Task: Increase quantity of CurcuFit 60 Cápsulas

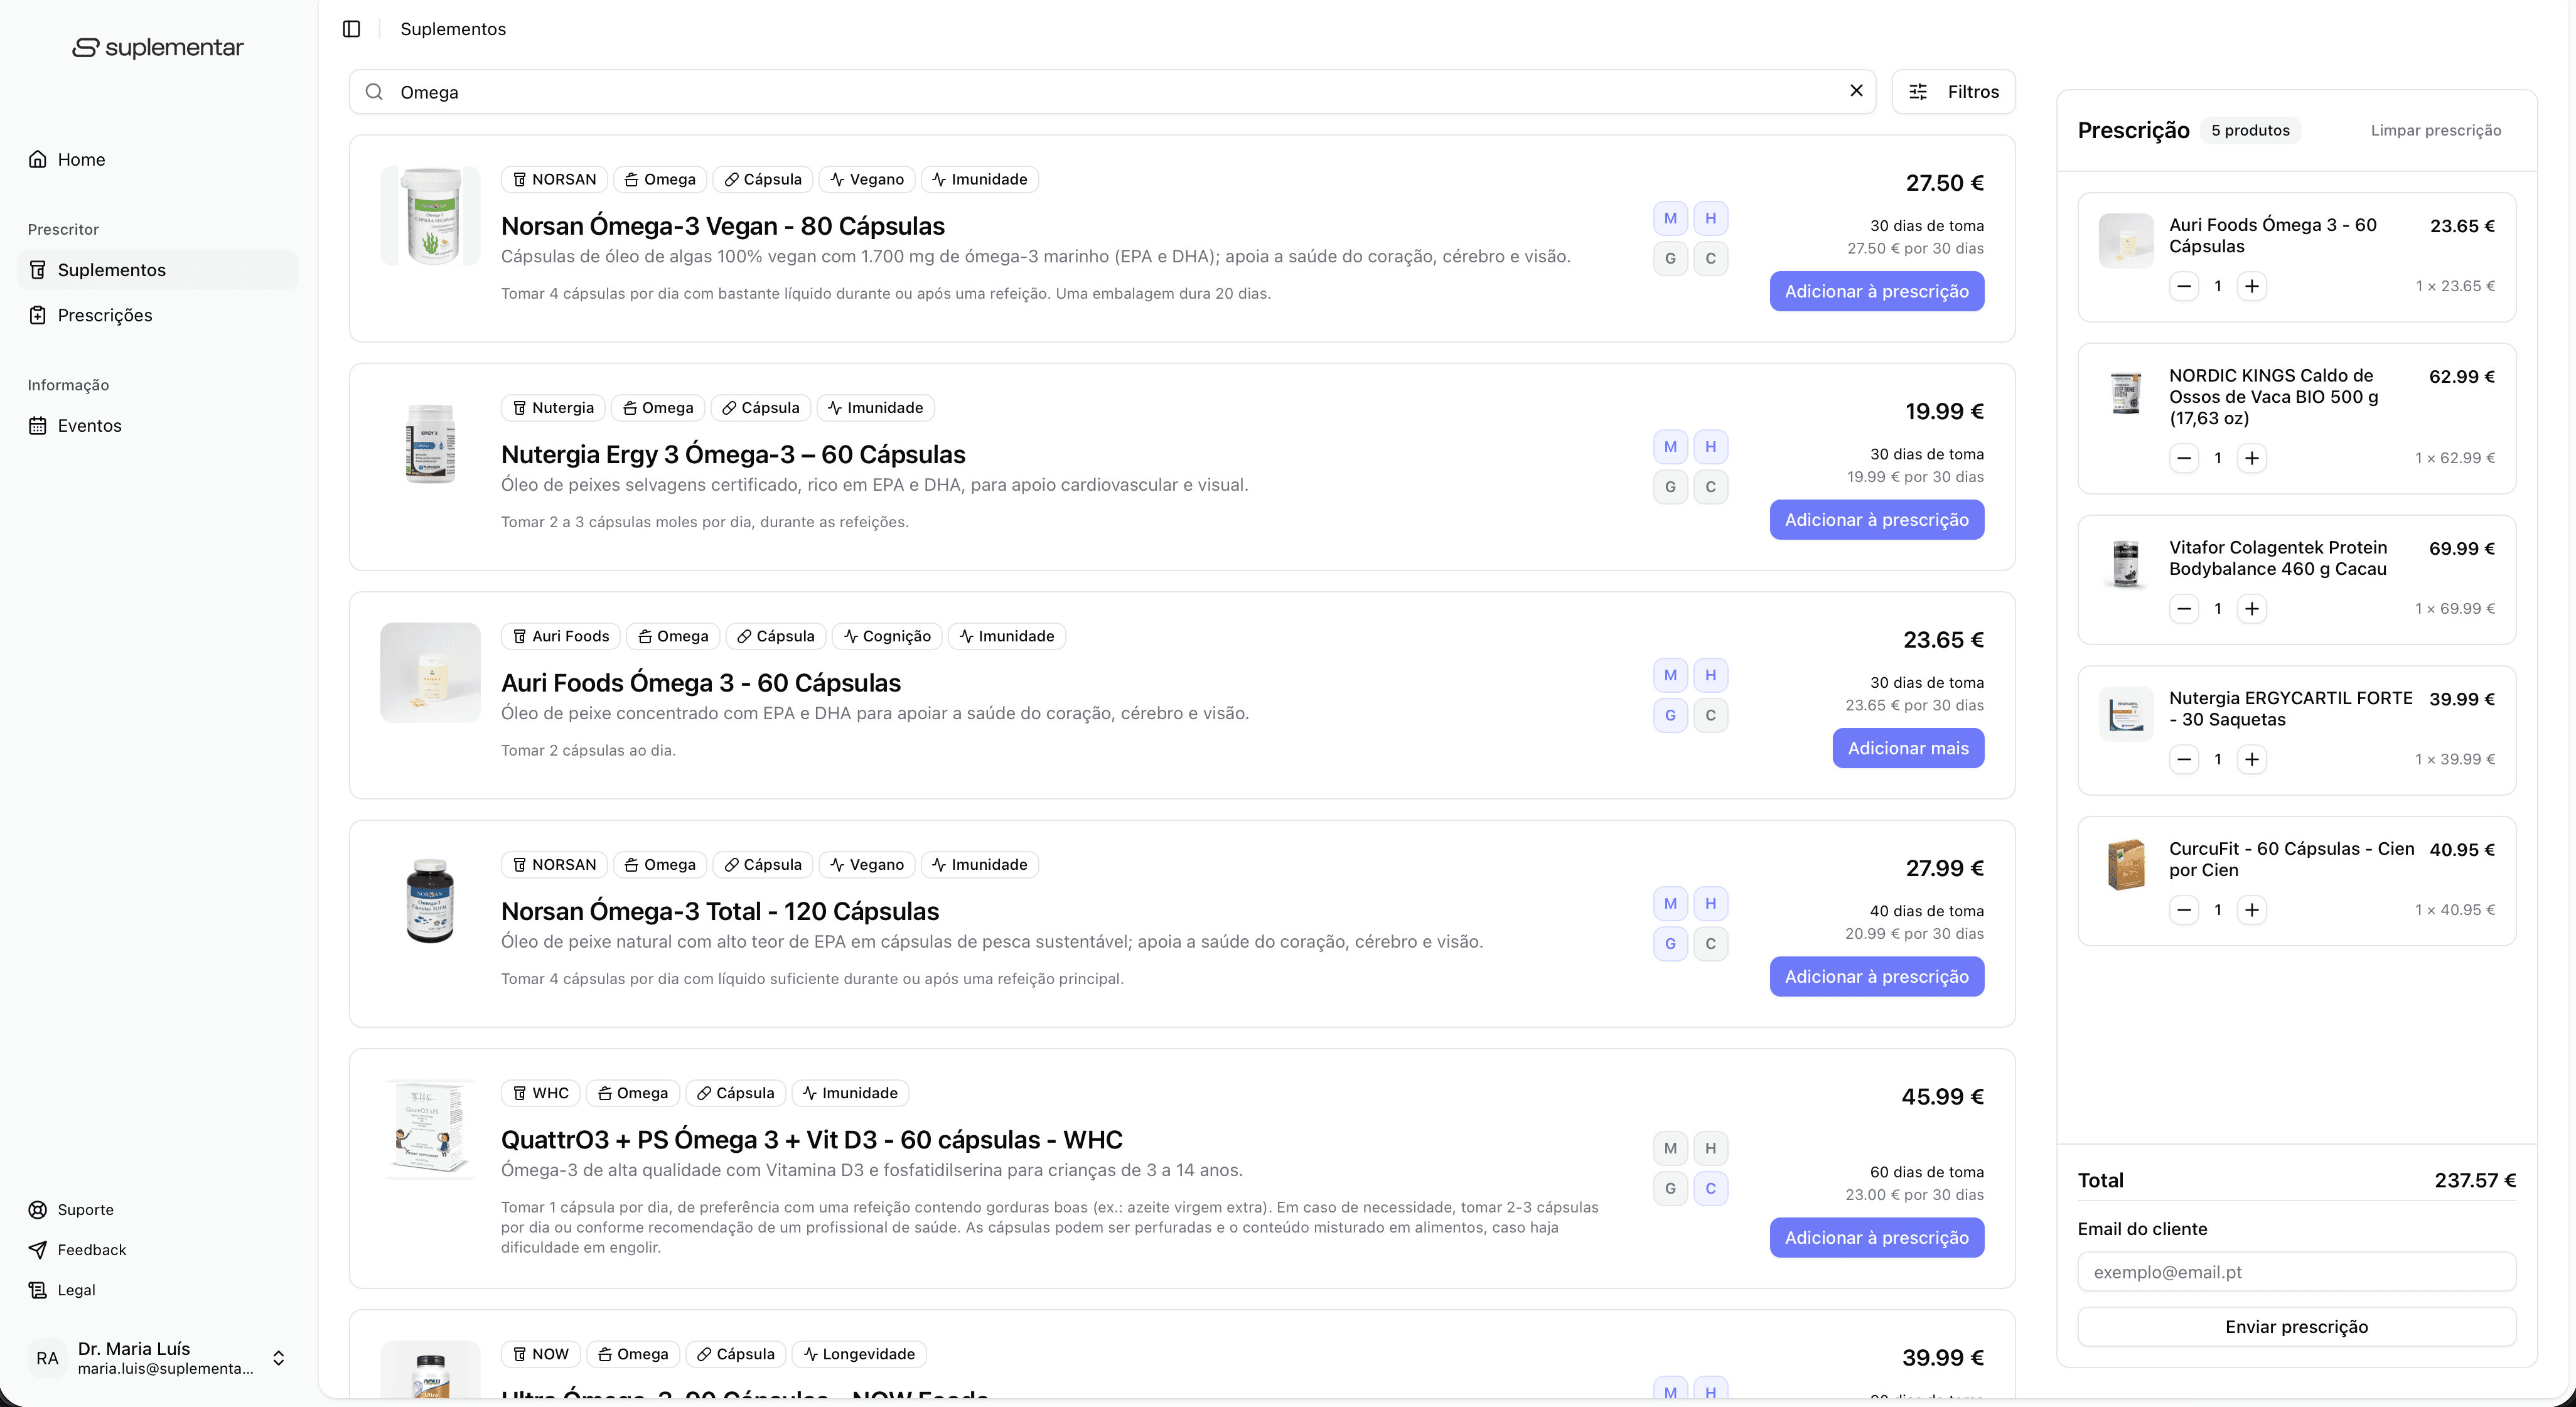Action: [x=2251, y=910]
